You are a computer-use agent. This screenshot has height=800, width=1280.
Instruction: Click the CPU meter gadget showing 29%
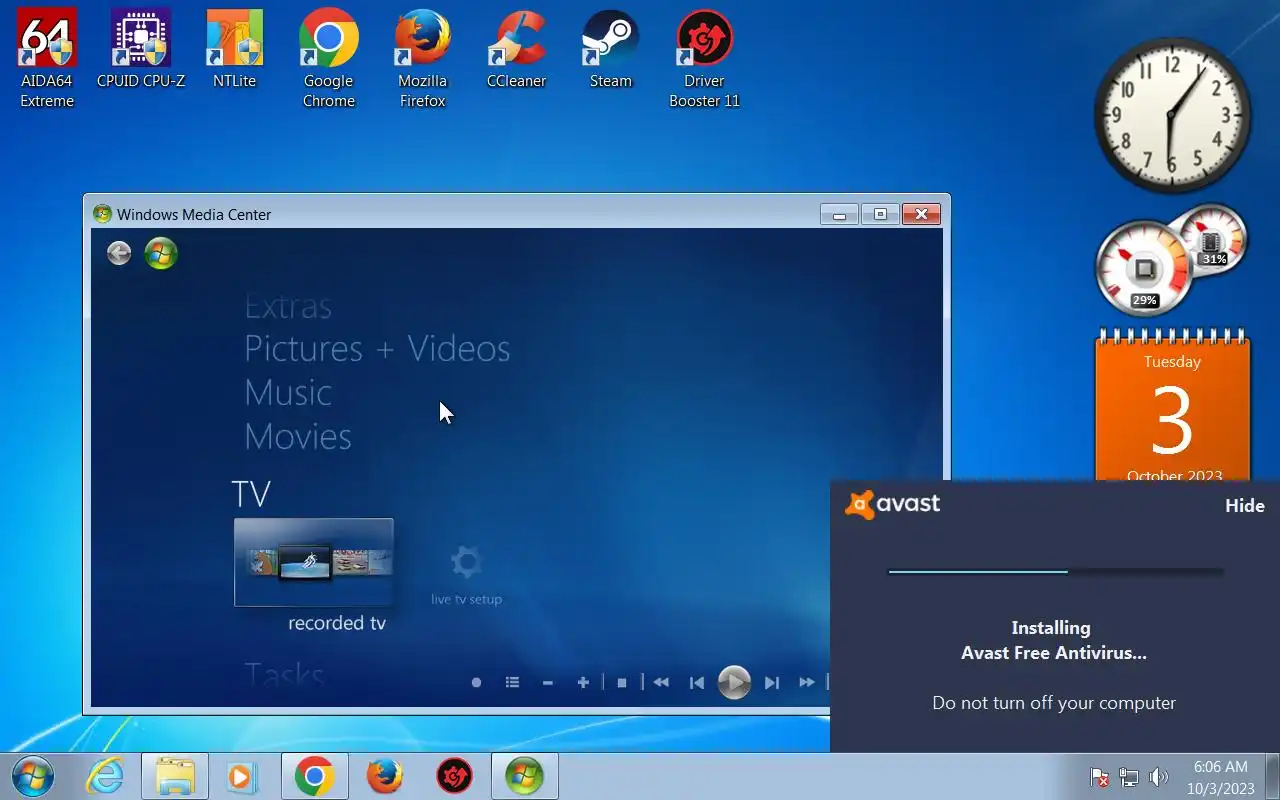(x=1144, y=269)
